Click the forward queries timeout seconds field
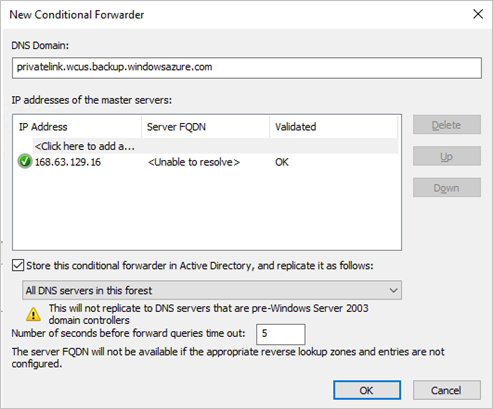Viewport: 493px width, 409px height. tap(281, 334)
